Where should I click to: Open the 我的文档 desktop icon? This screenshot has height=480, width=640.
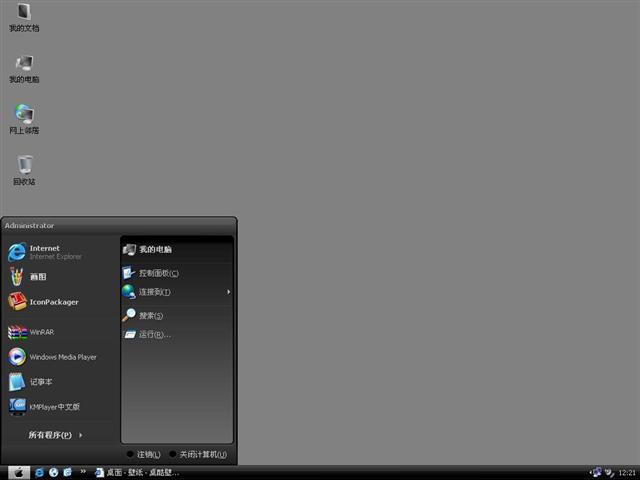pyautogui.click(x=24, y=17)
